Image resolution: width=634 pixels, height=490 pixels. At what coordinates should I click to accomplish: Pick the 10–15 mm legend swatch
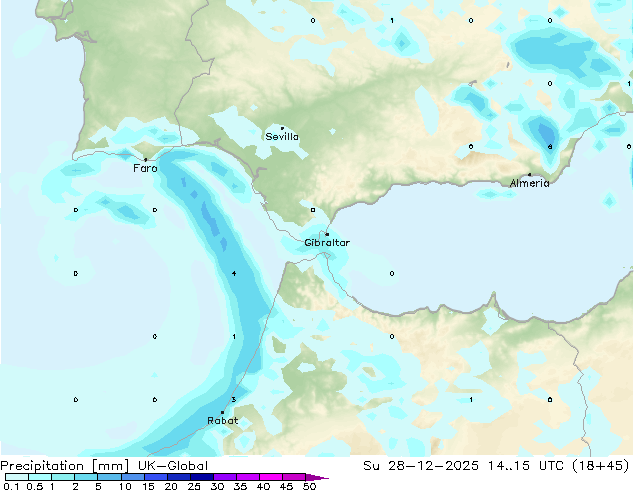[133, 477]
